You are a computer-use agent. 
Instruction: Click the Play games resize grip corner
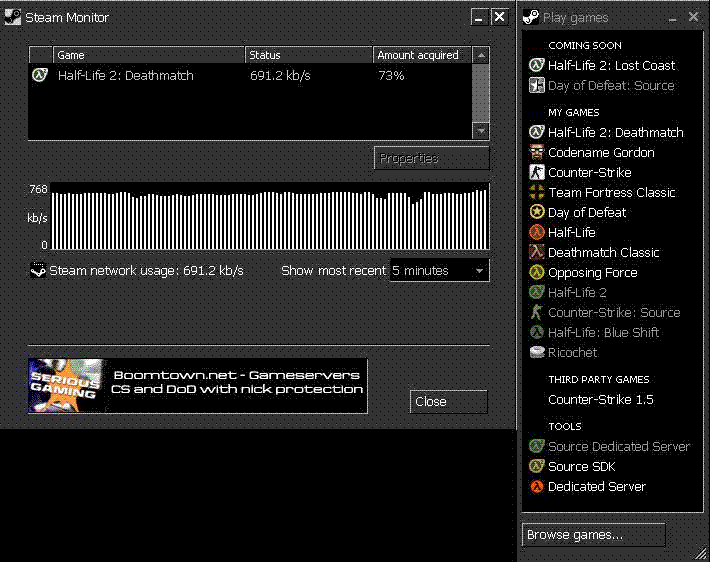tap(700, 552)
